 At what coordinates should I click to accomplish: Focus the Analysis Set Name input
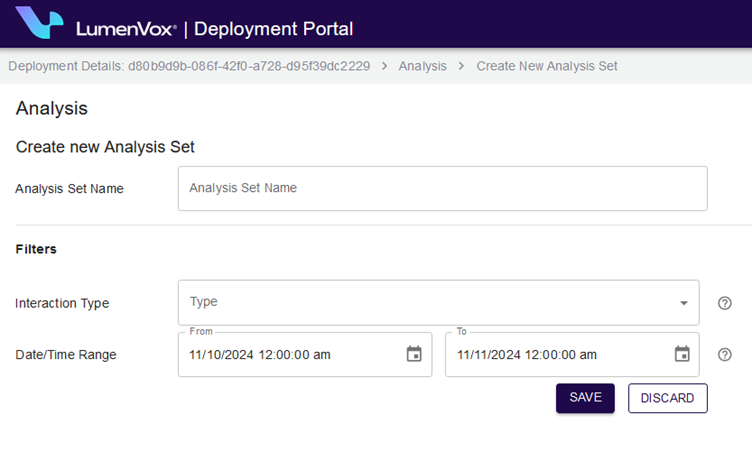tap(442, 188)
